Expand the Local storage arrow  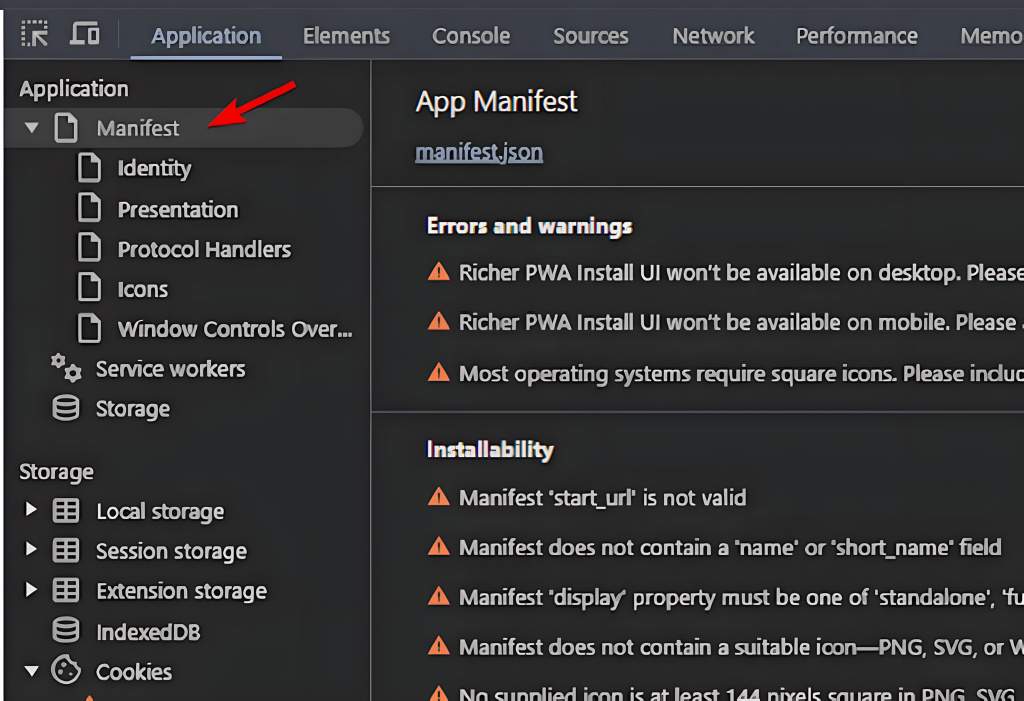click(x=31, y=510)
